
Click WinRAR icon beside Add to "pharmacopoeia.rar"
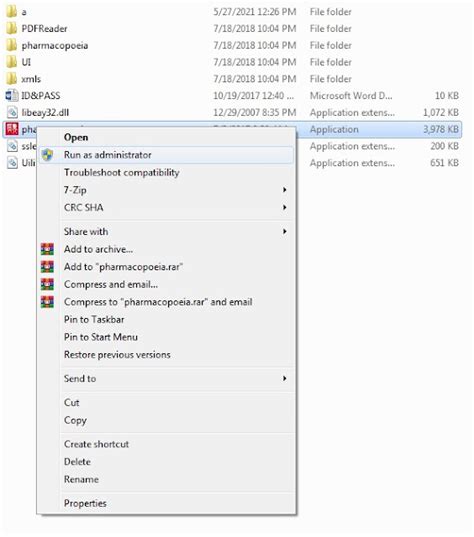tap(47, 266)
